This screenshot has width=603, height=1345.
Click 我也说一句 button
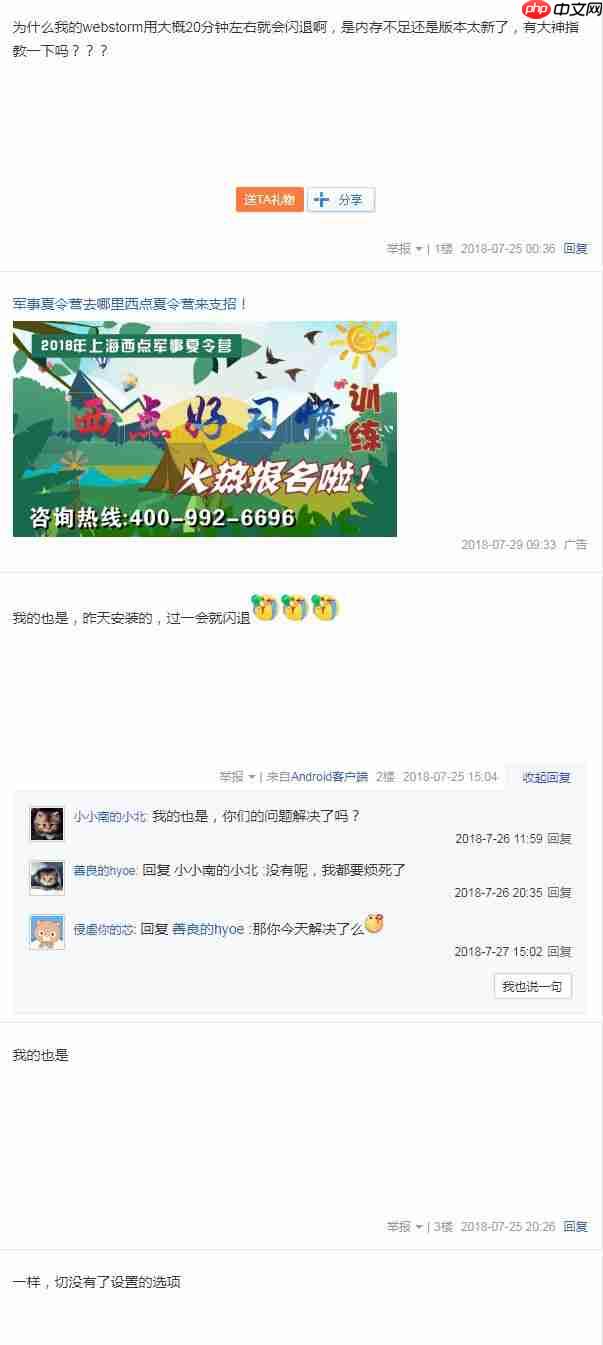click(x=532, y=986)
